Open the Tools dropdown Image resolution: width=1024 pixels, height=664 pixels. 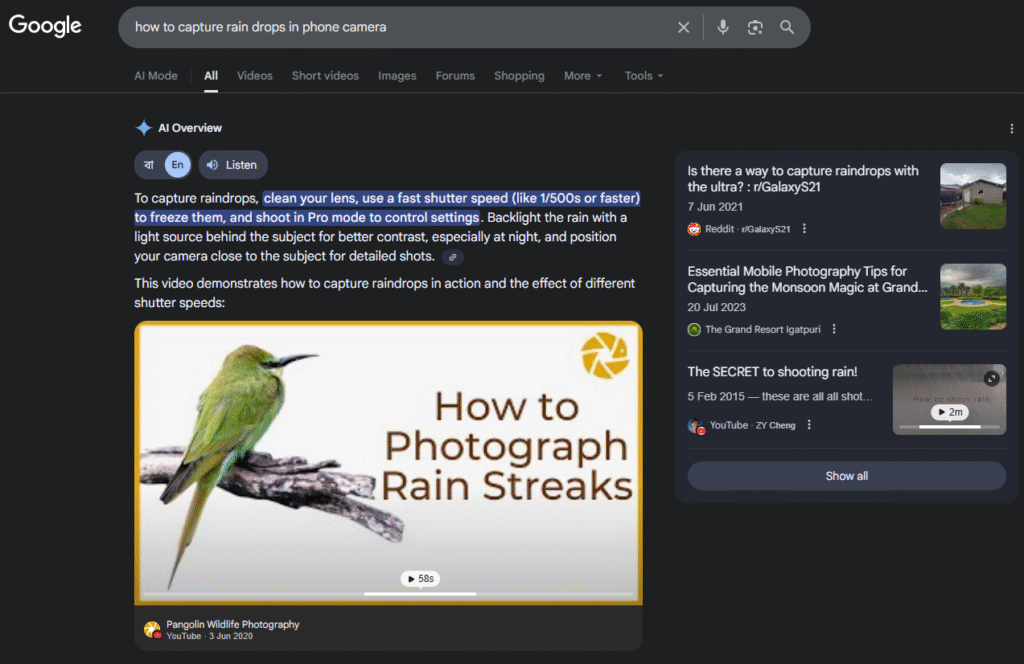click(x=644, y=76)
